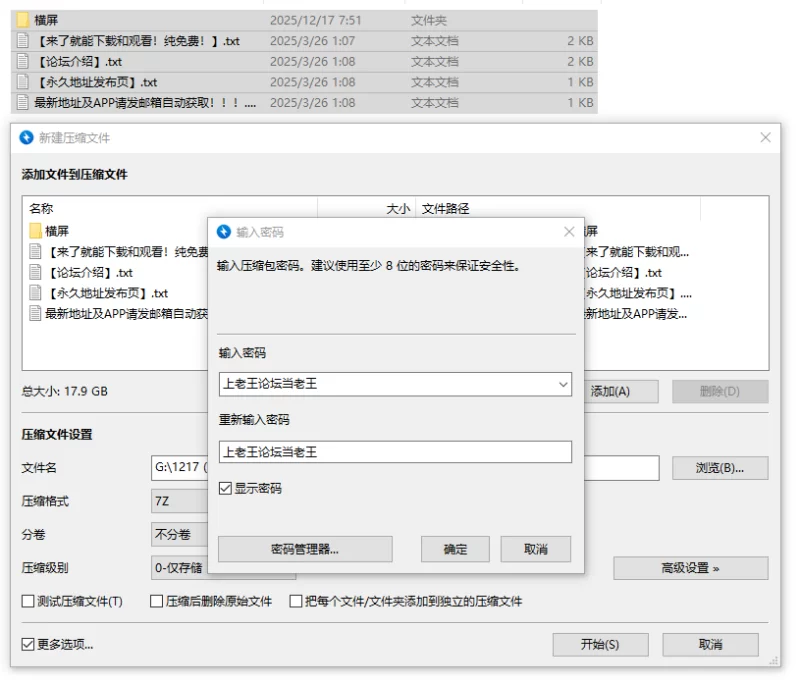Expand 高级设置 » options
800x685 pixels.
pyautogui.click(x=691, y=568)
